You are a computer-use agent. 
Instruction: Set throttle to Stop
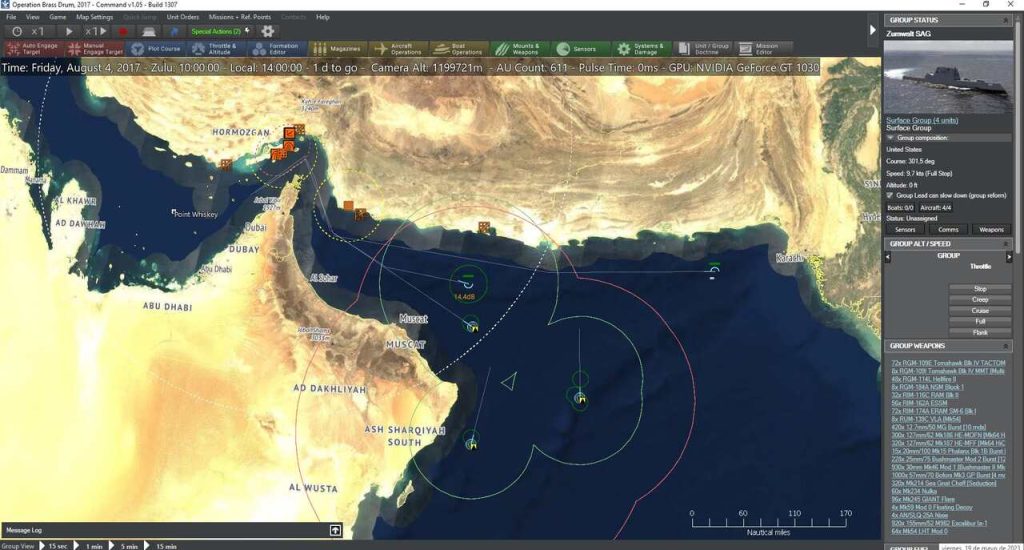[x=980, y=289]
